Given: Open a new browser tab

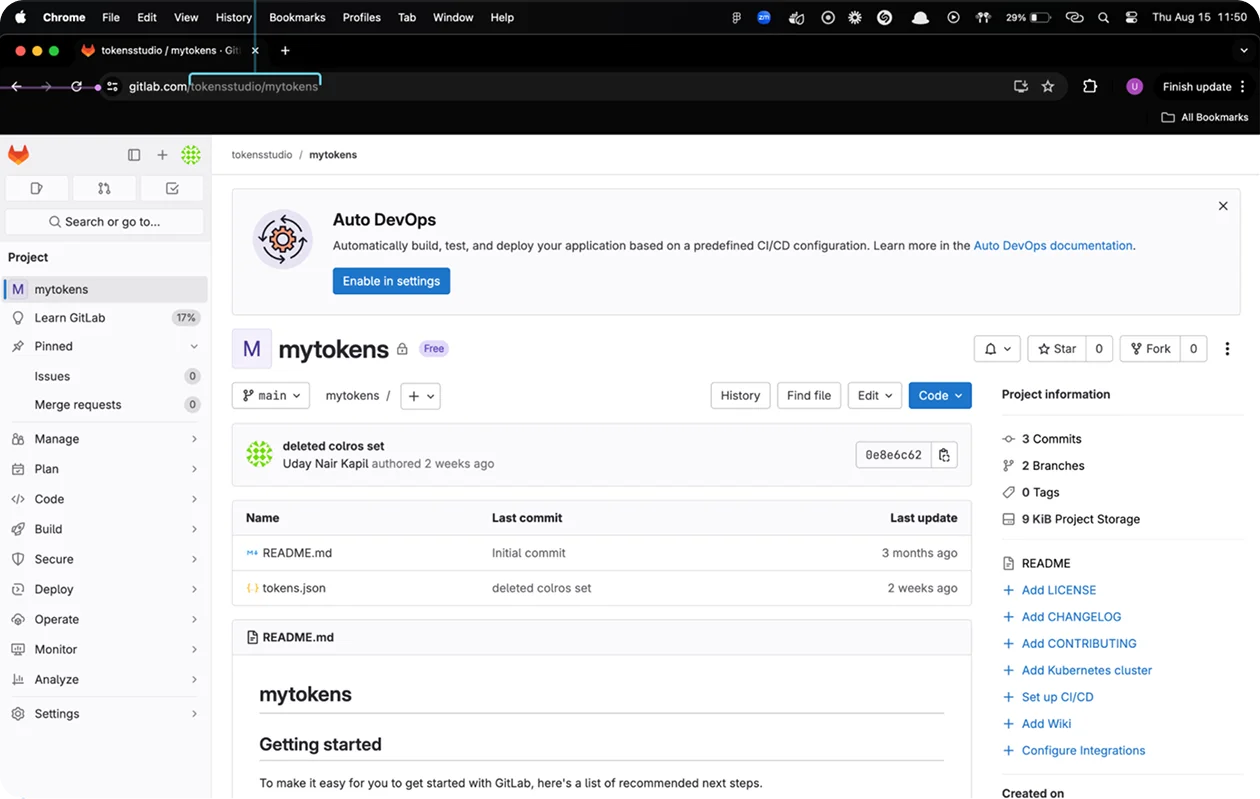Looking at the screenshot, I should point(285,50).
